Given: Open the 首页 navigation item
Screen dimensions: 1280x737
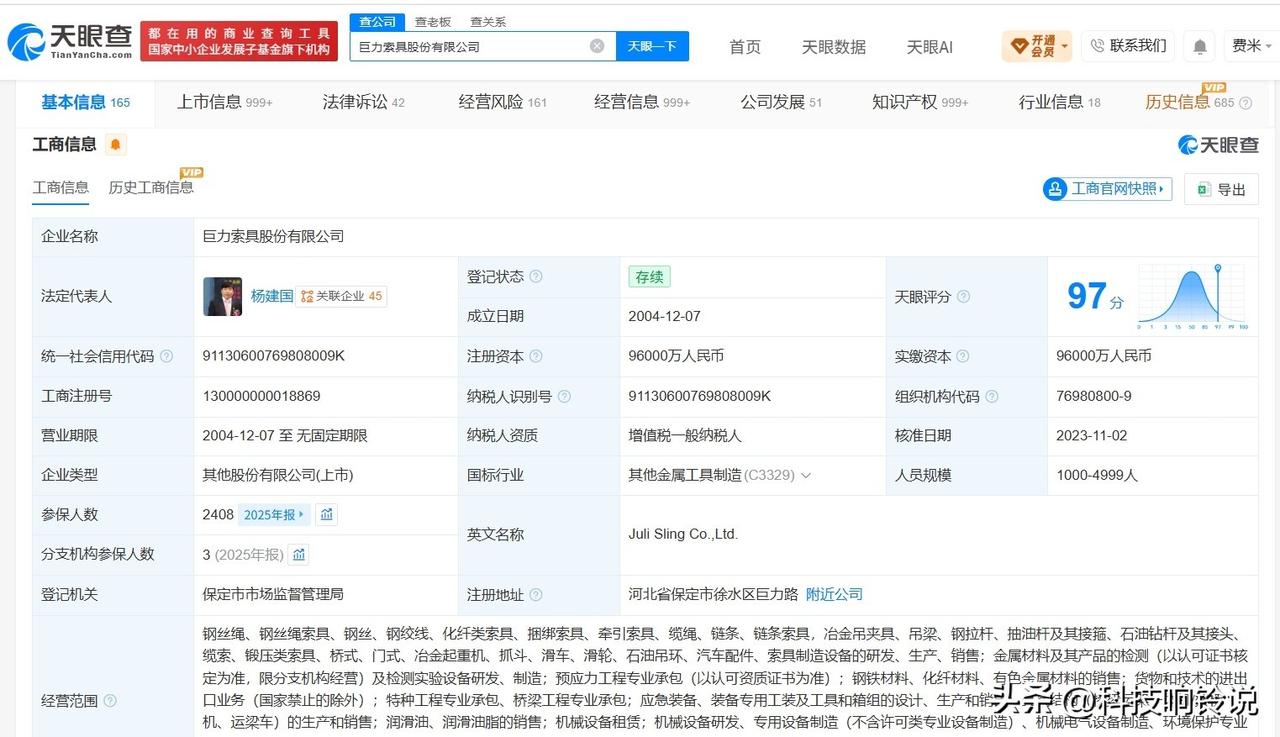Looking at the screenshot, I should tap(745, 47).
